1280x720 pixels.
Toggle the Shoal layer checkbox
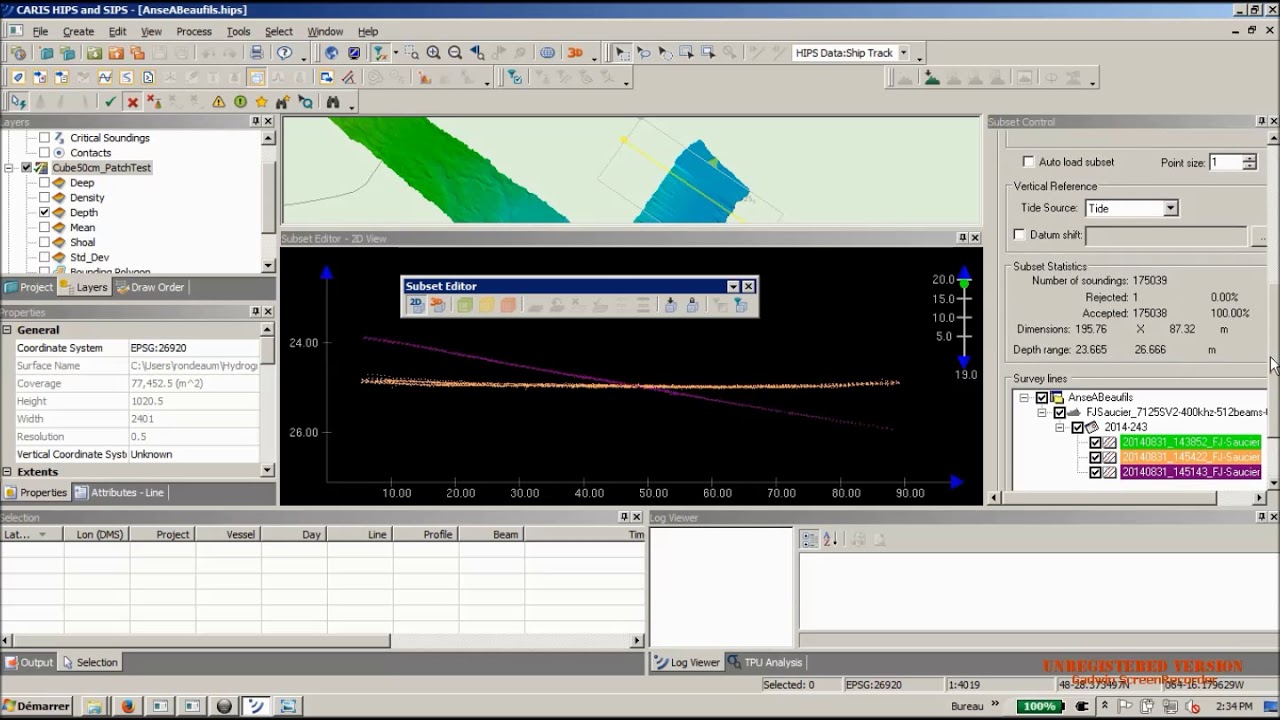click(x=44, y=243)
